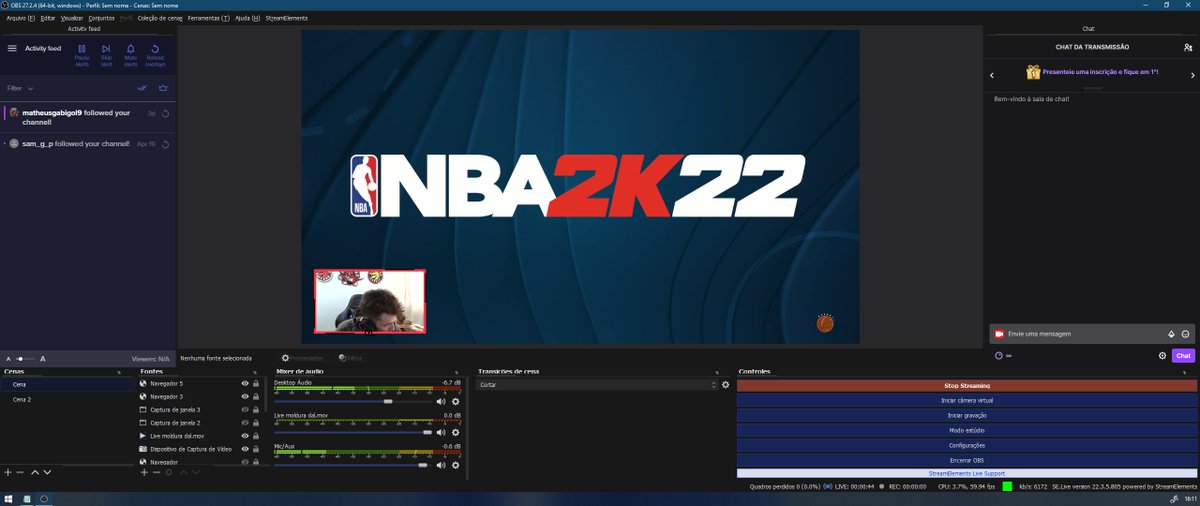This screenshot has height=506, width=1200.
Task: Adjust the Mic/Aux volume slider
Action: tap(422, 464)
